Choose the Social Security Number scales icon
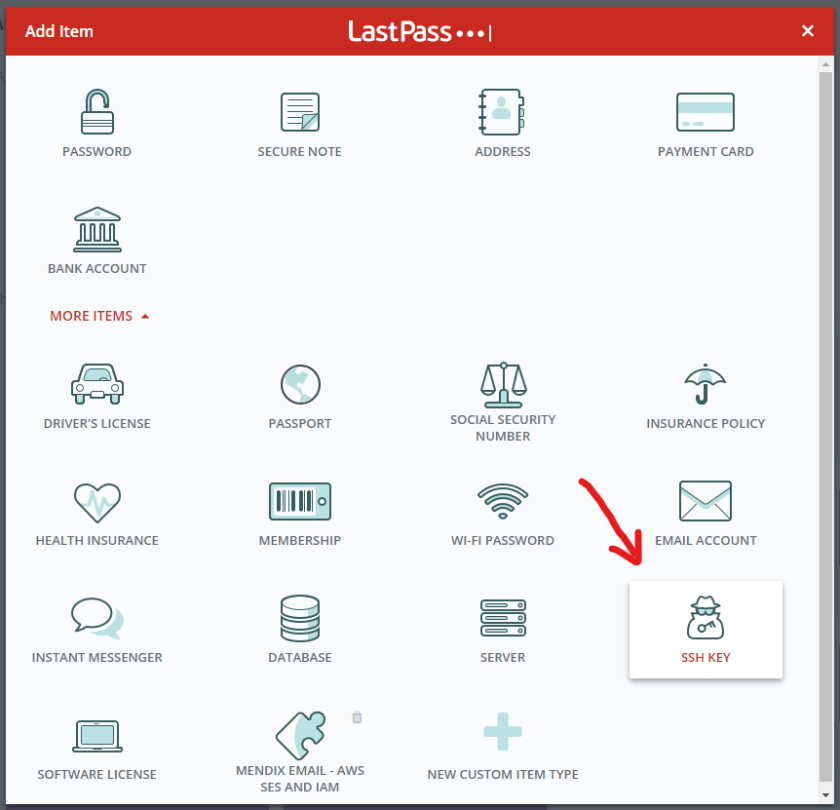Screen dimensions: 840x810 [x=502, y=382]
